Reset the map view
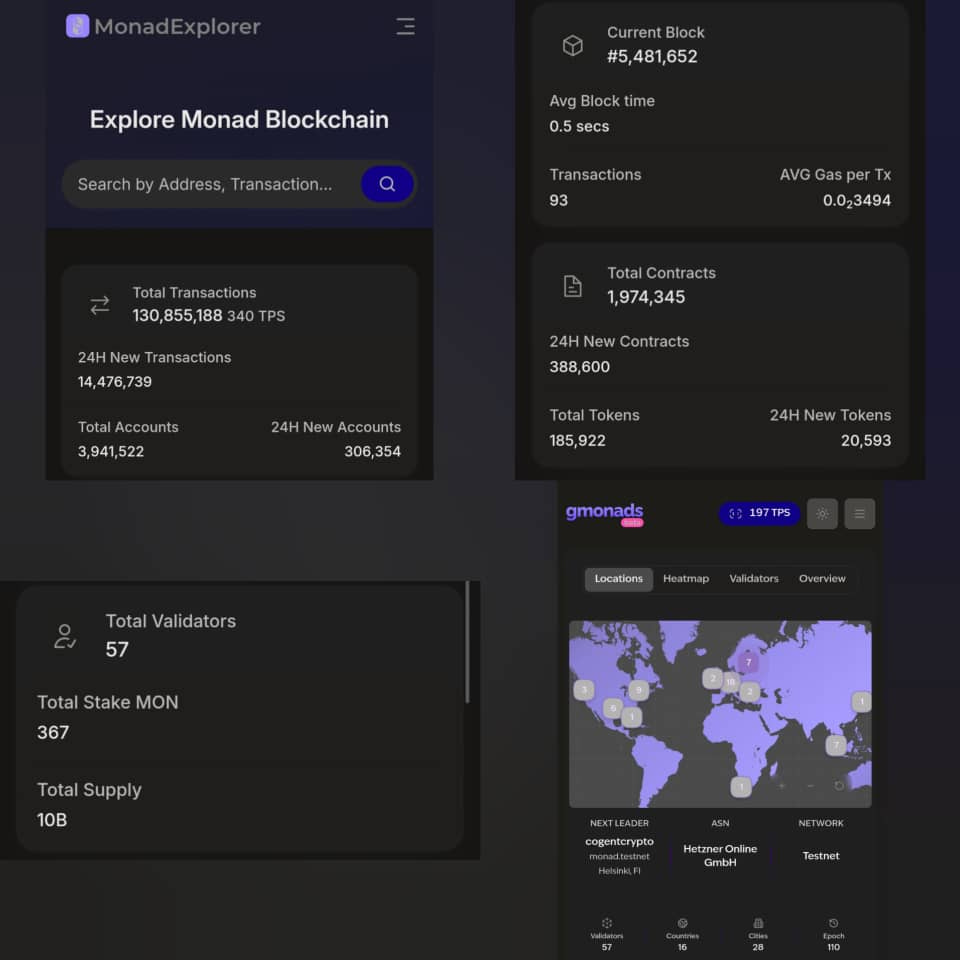 (x=839, y=786)
